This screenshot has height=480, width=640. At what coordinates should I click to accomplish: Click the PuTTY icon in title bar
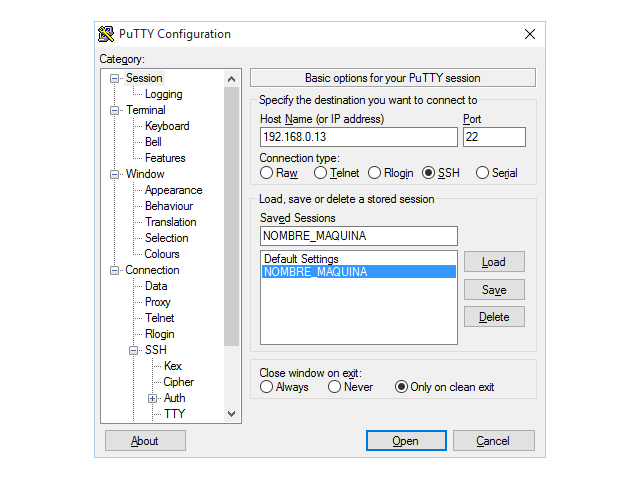click(106, 34)
